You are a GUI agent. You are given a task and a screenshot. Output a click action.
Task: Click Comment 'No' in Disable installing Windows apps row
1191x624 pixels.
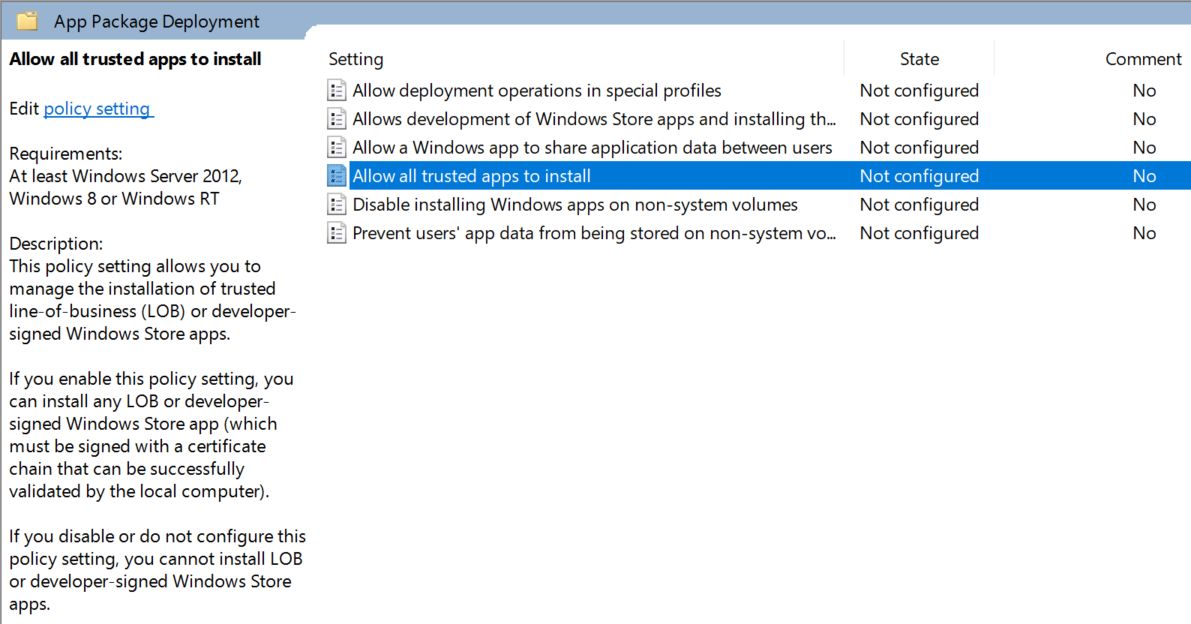(x=1144, y=204)
